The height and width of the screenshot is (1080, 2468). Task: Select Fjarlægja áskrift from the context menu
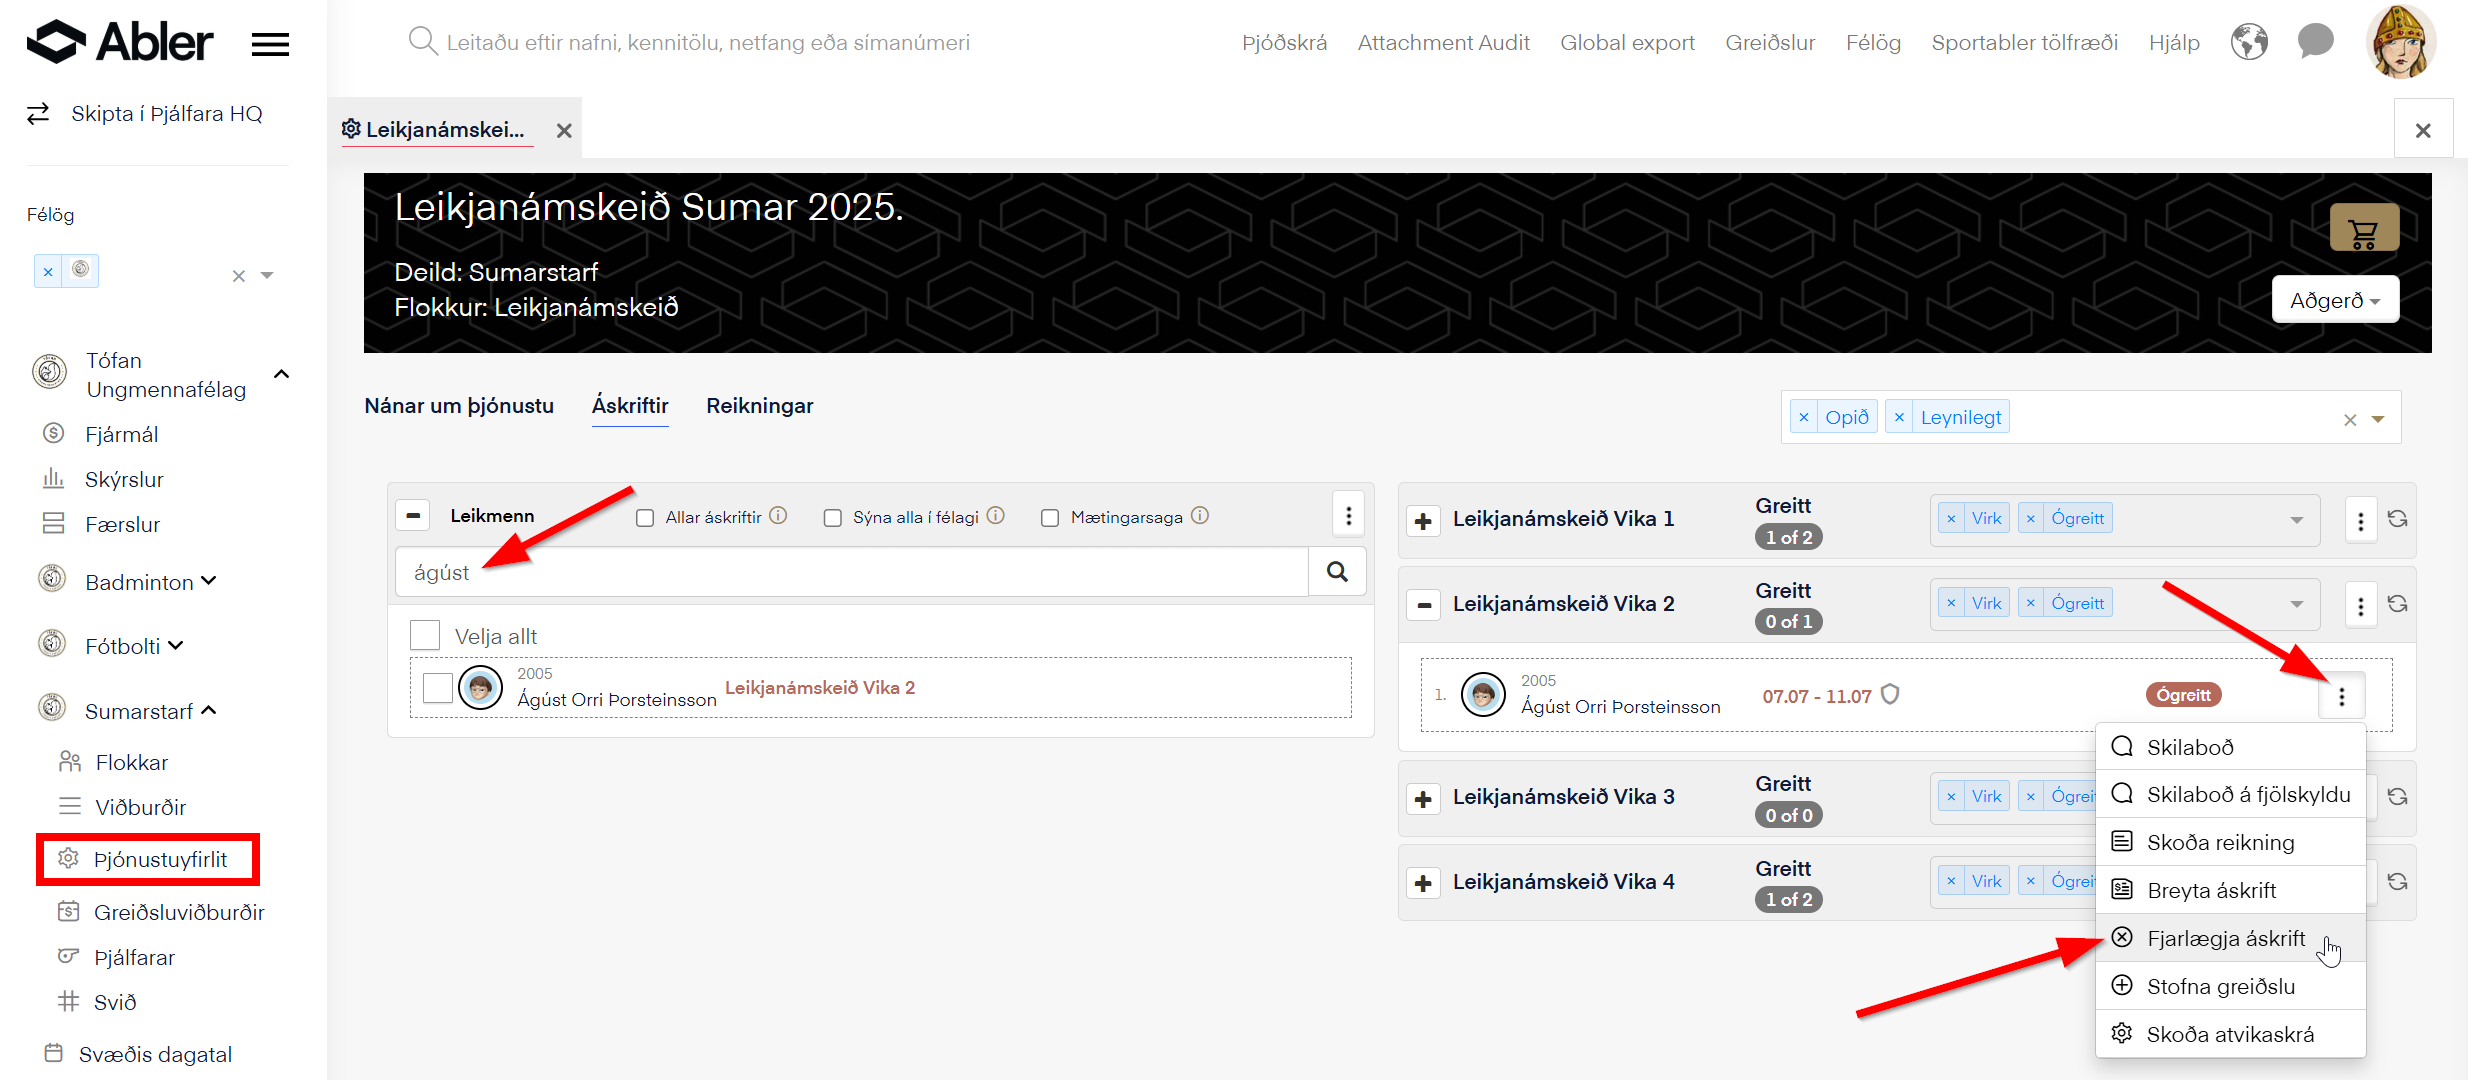click(2225, 938)
